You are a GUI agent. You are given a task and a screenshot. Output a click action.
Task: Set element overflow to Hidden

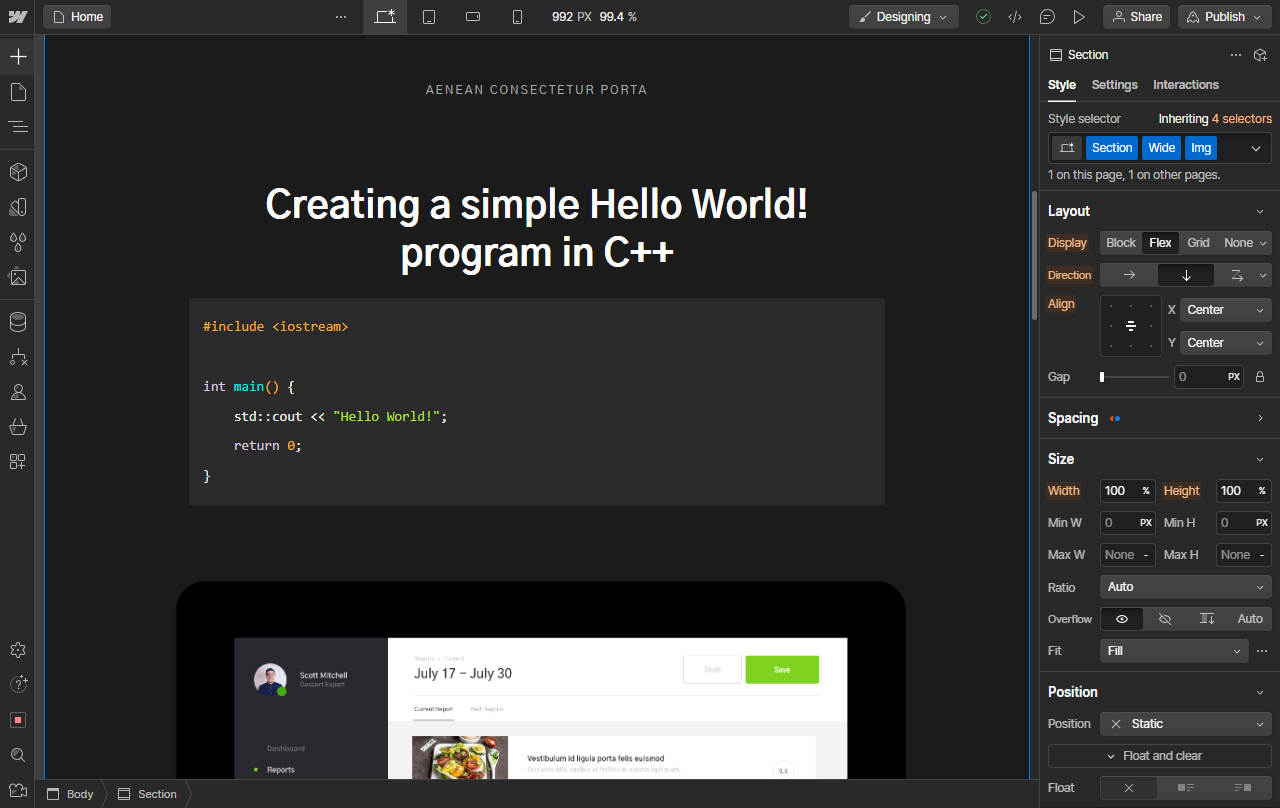[1164, 619]
